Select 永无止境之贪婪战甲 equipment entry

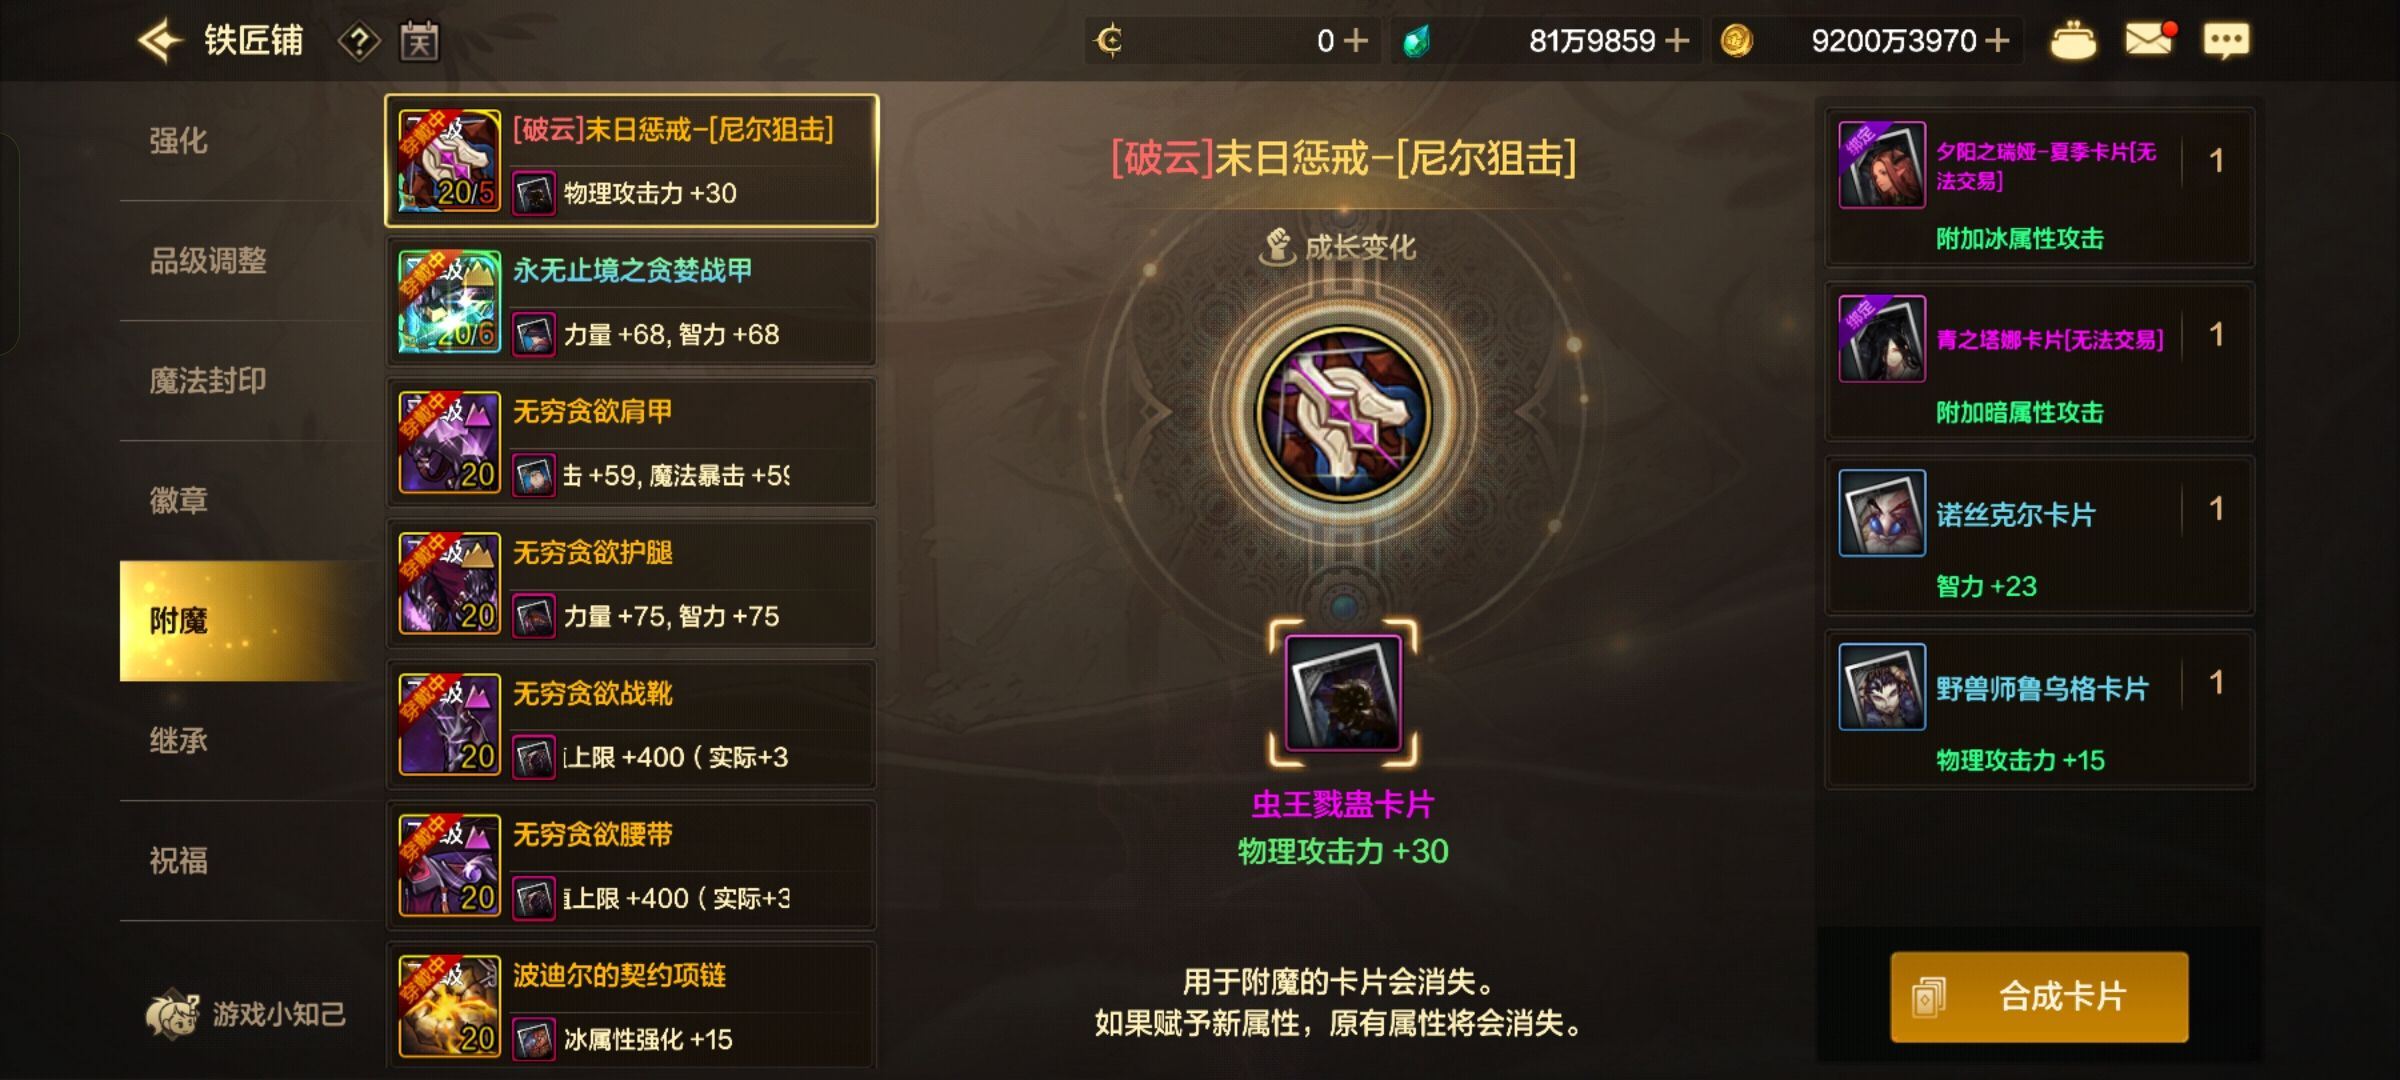[x=632, y=302]
